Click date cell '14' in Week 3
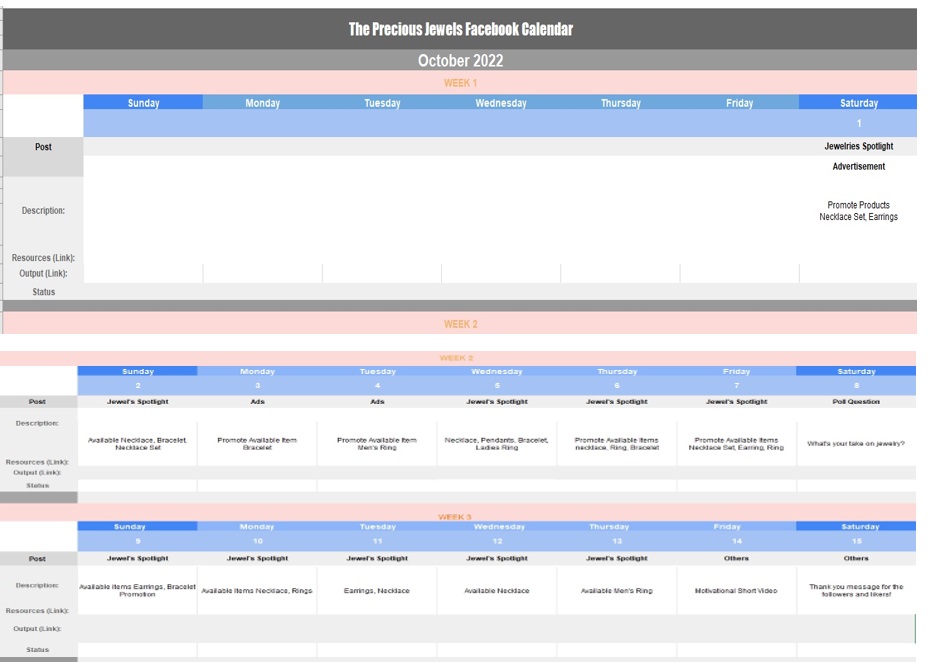 point(736,541)
